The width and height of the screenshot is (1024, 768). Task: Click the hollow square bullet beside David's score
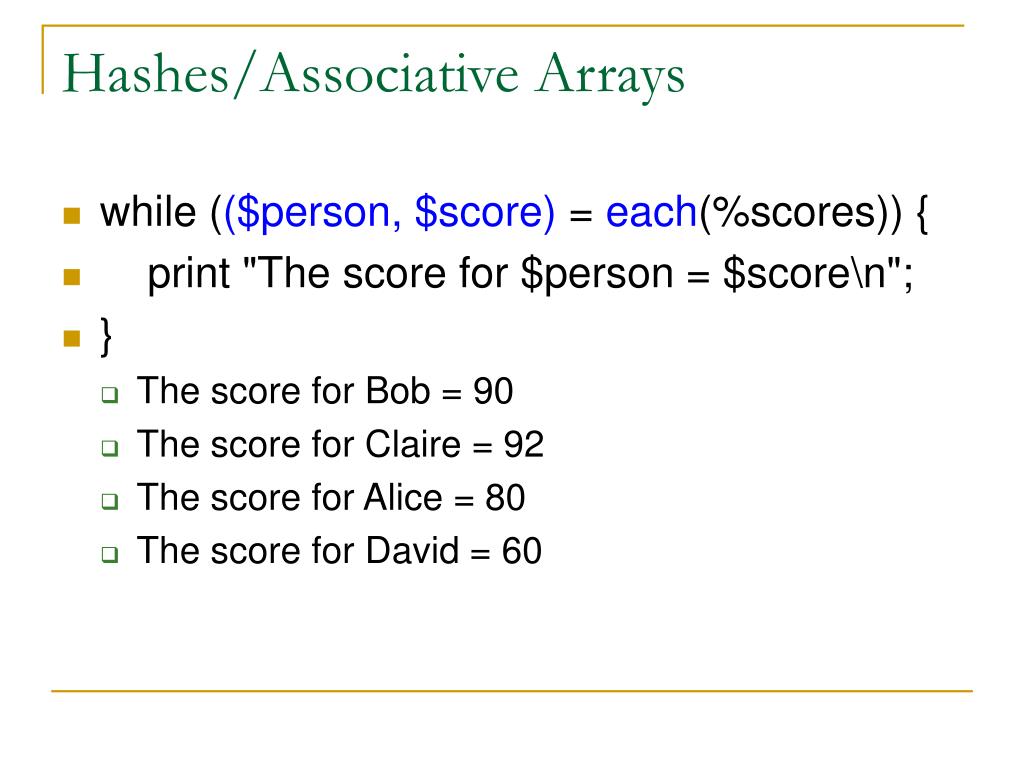pyautogui.click(x=110, y=554)
